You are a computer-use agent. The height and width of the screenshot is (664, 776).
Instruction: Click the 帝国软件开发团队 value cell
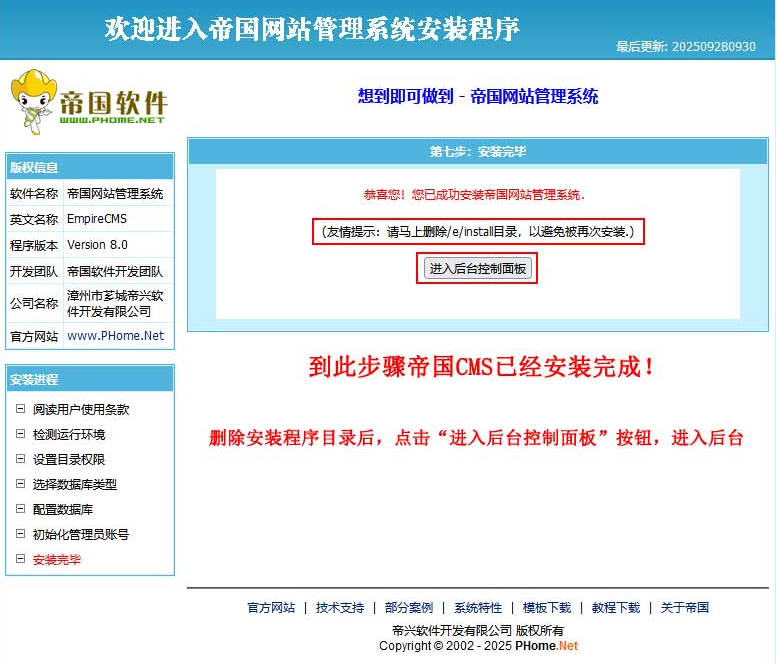119,271
